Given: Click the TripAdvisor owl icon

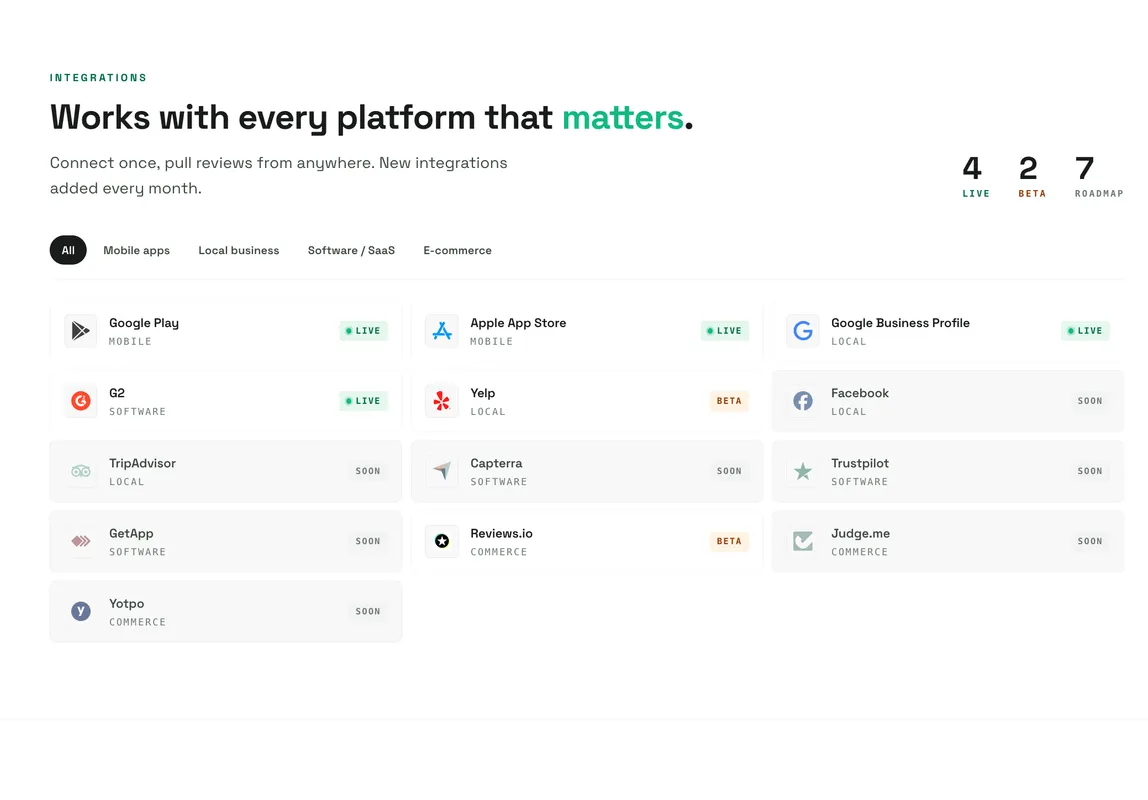Looking at the screenshot, I should tap(81, 471).
